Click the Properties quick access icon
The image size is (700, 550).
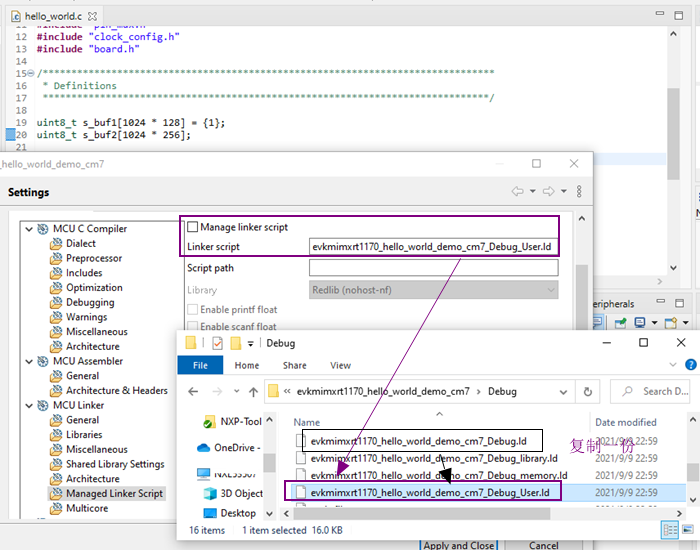pyautogui.click(x=217, y=343)
